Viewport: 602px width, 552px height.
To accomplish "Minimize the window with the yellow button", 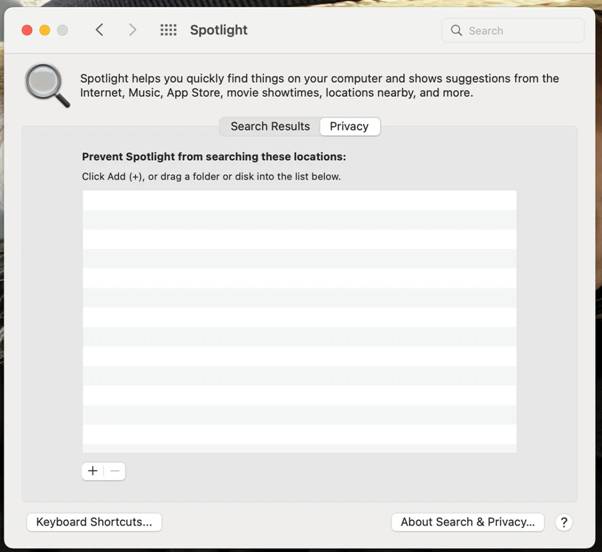I will (45, 30).
